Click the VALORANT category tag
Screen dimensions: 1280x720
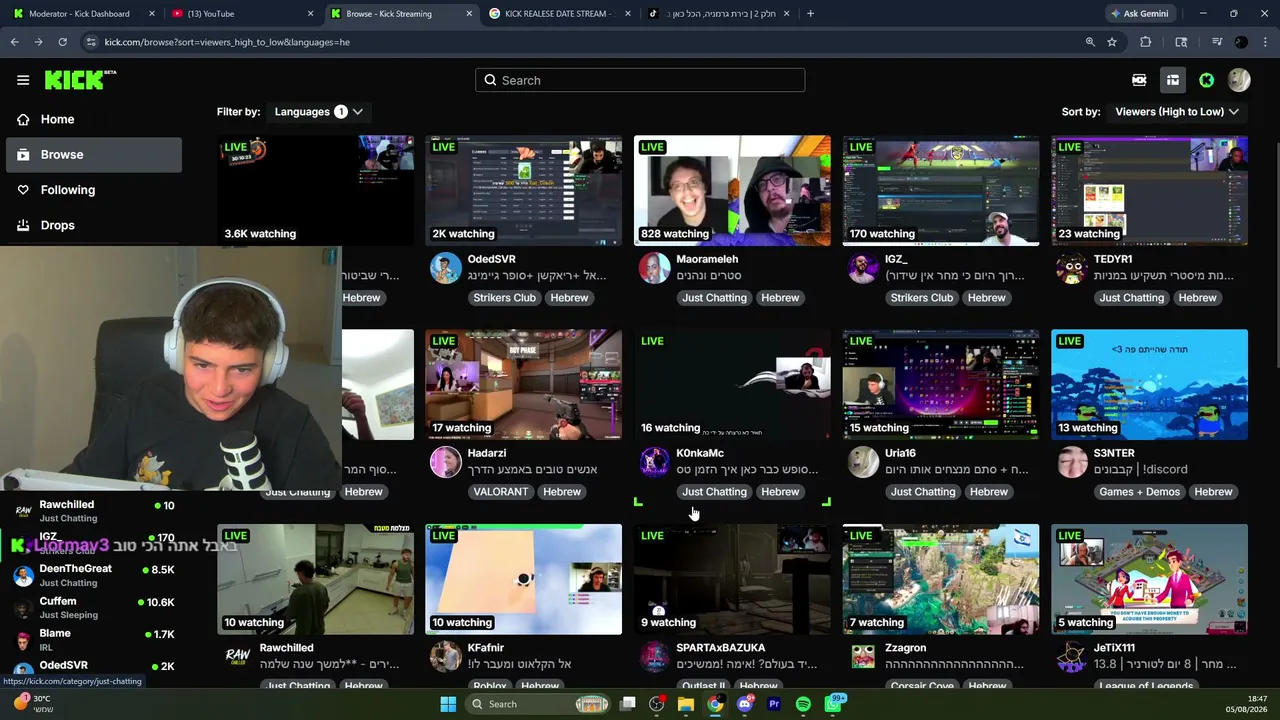[x=500, y=492]
